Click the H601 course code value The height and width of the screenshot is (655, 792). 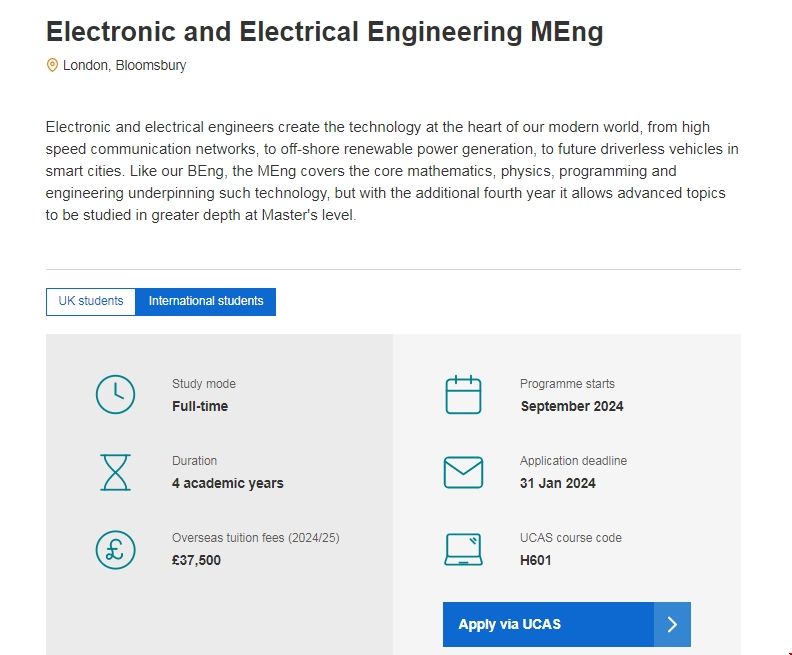coord(536,560)
